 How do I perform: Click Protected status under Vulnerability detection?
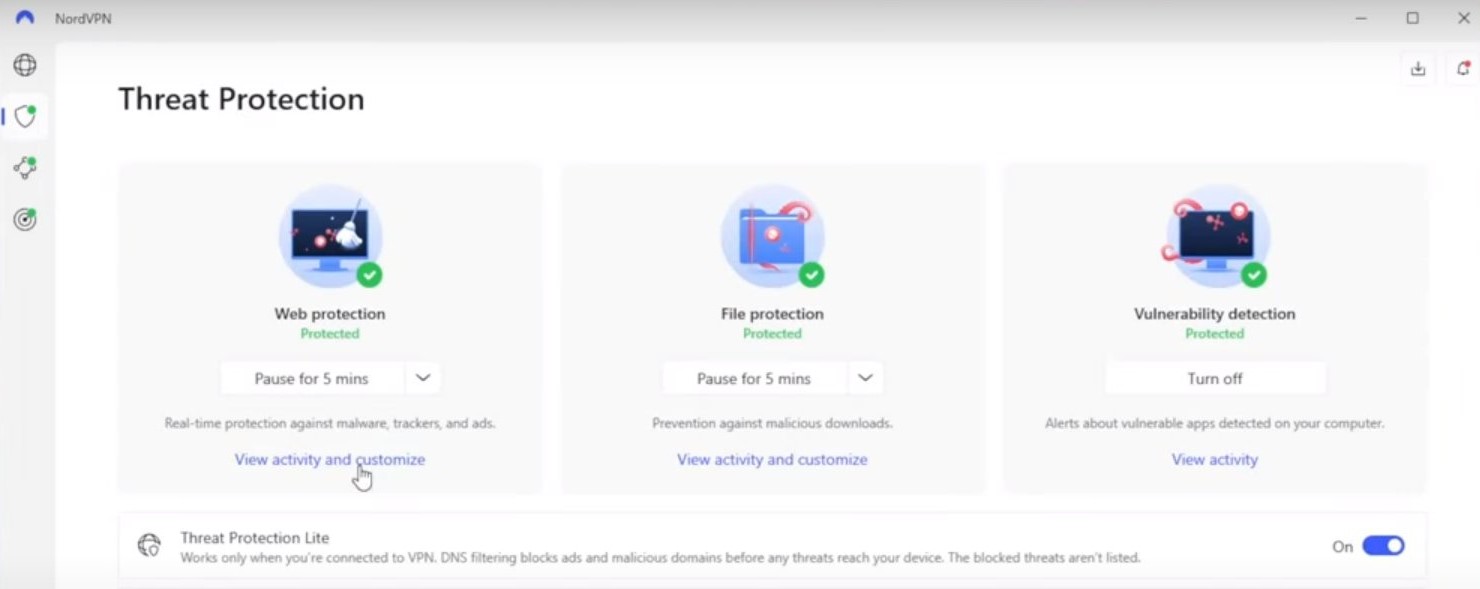[1215, 334]
